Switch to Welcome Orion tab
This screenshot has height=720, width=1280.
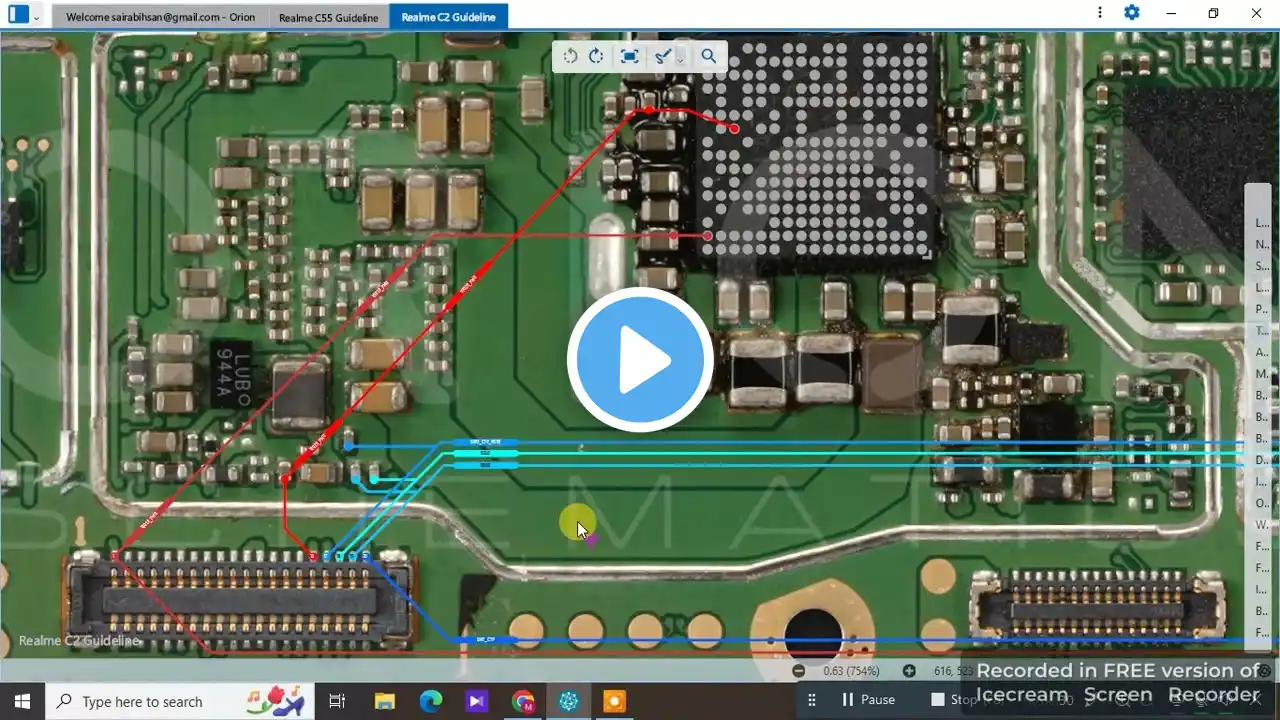[x=160, y=17]
